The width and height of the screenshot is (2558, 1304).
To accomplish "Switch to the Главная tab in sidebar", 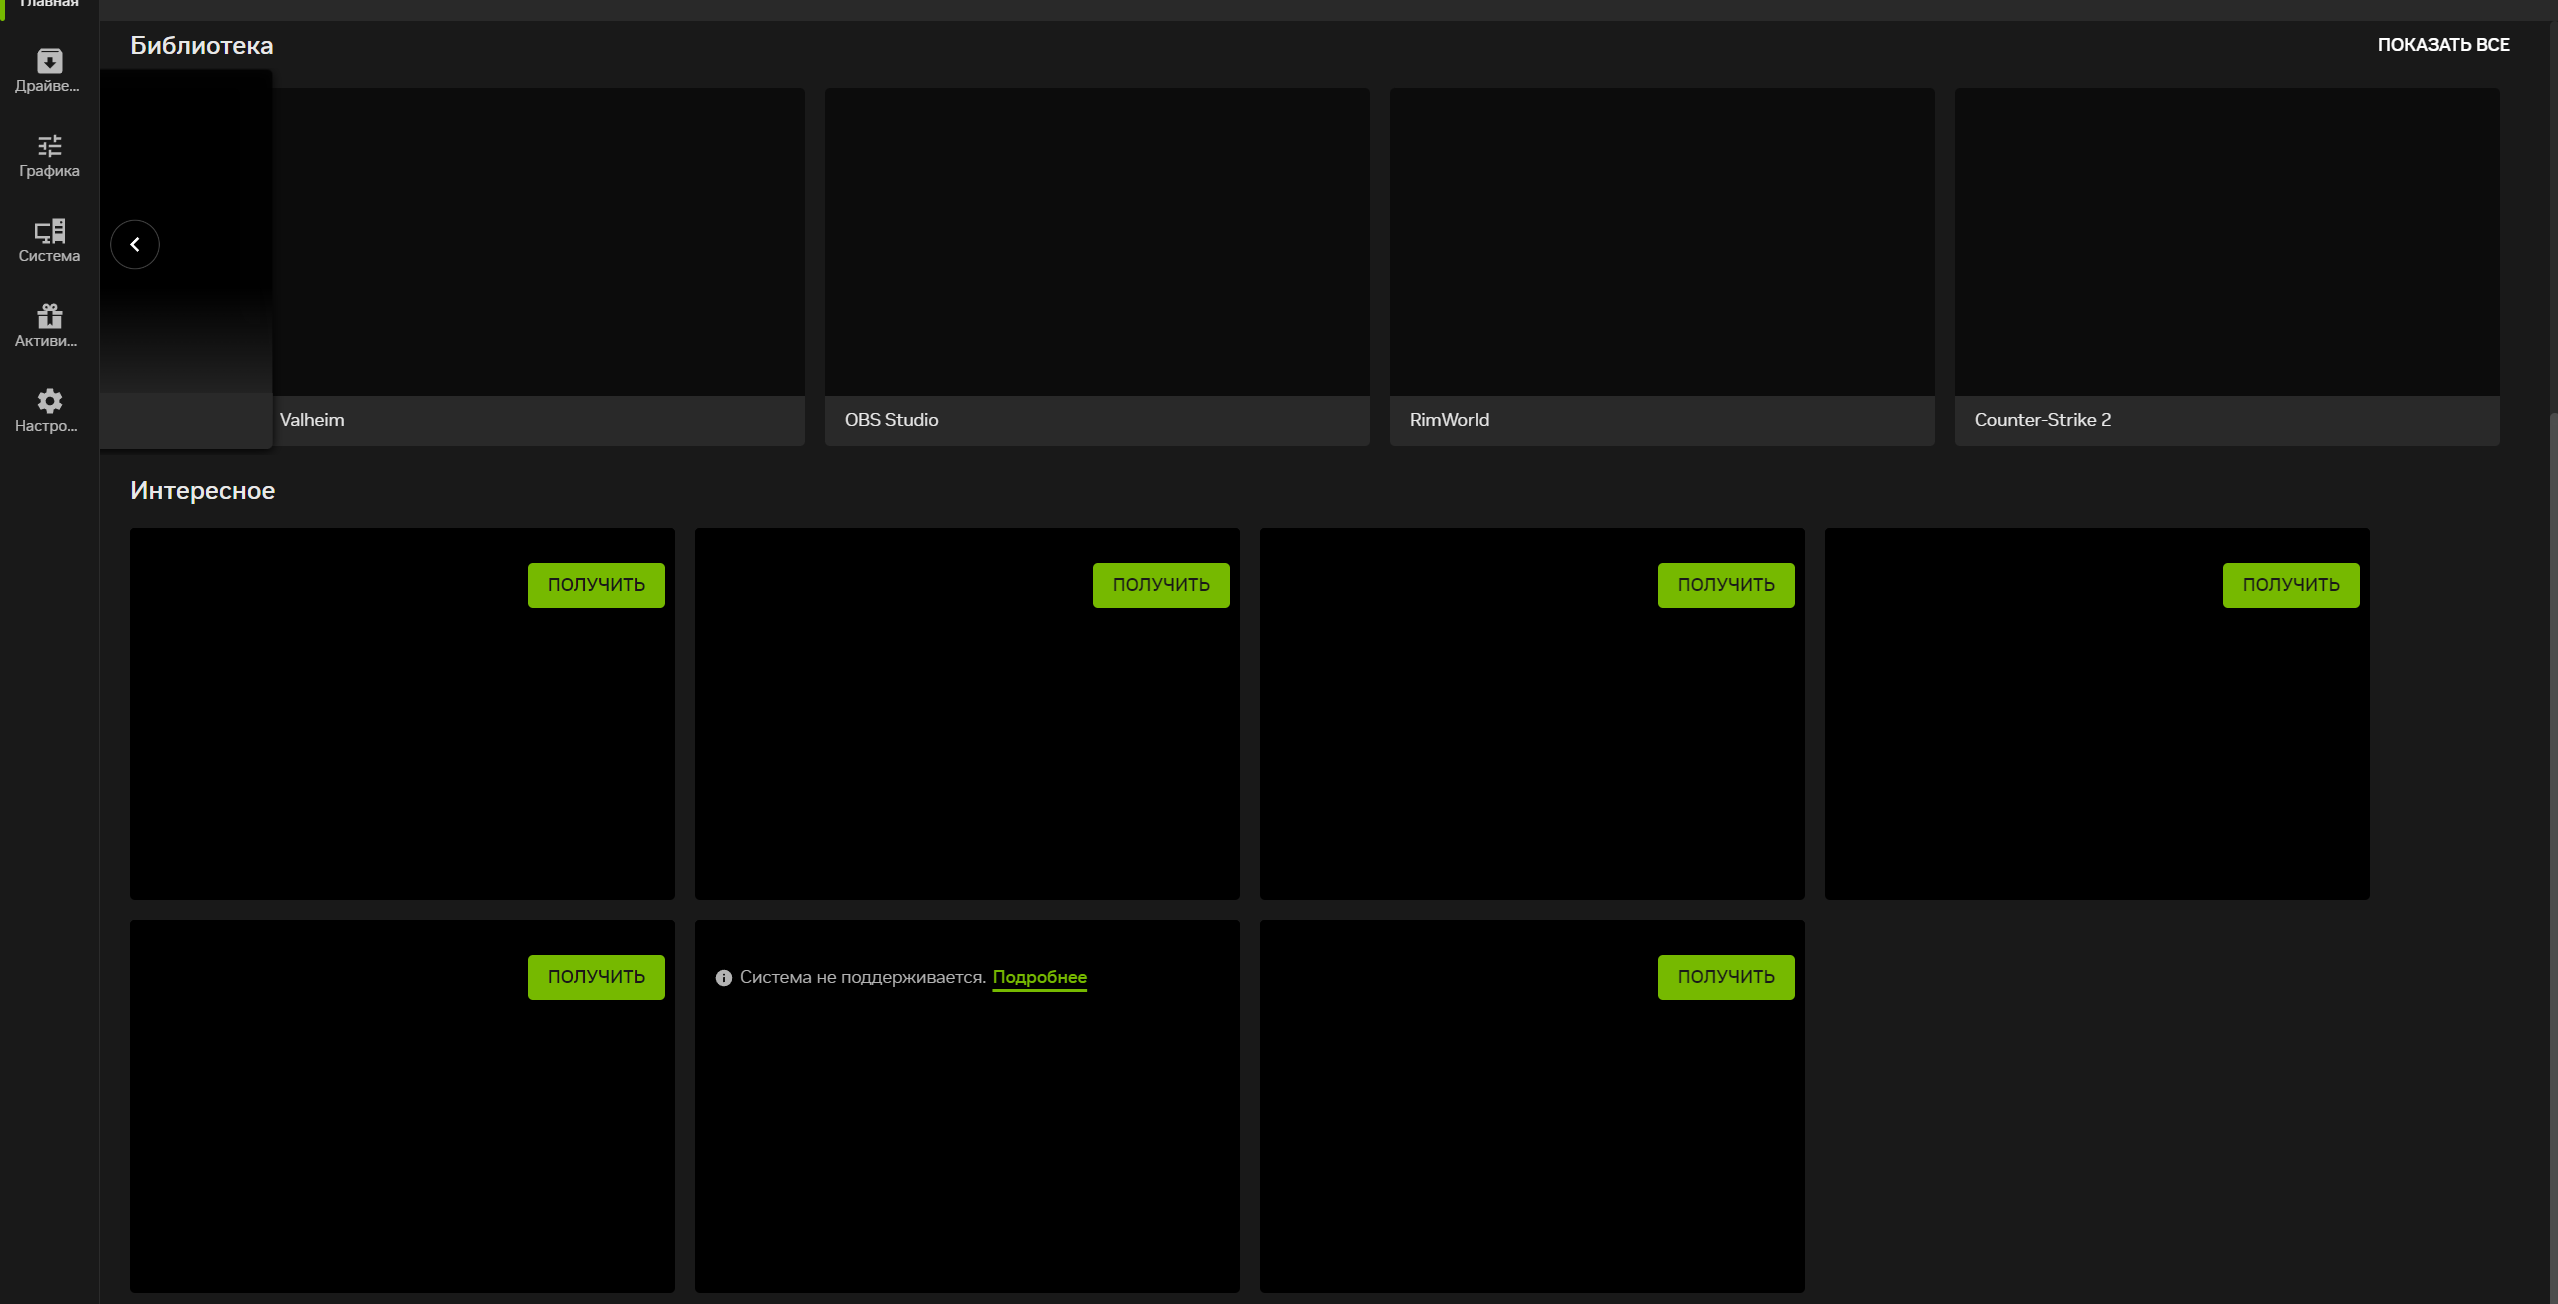I will [x=49, y=5].
